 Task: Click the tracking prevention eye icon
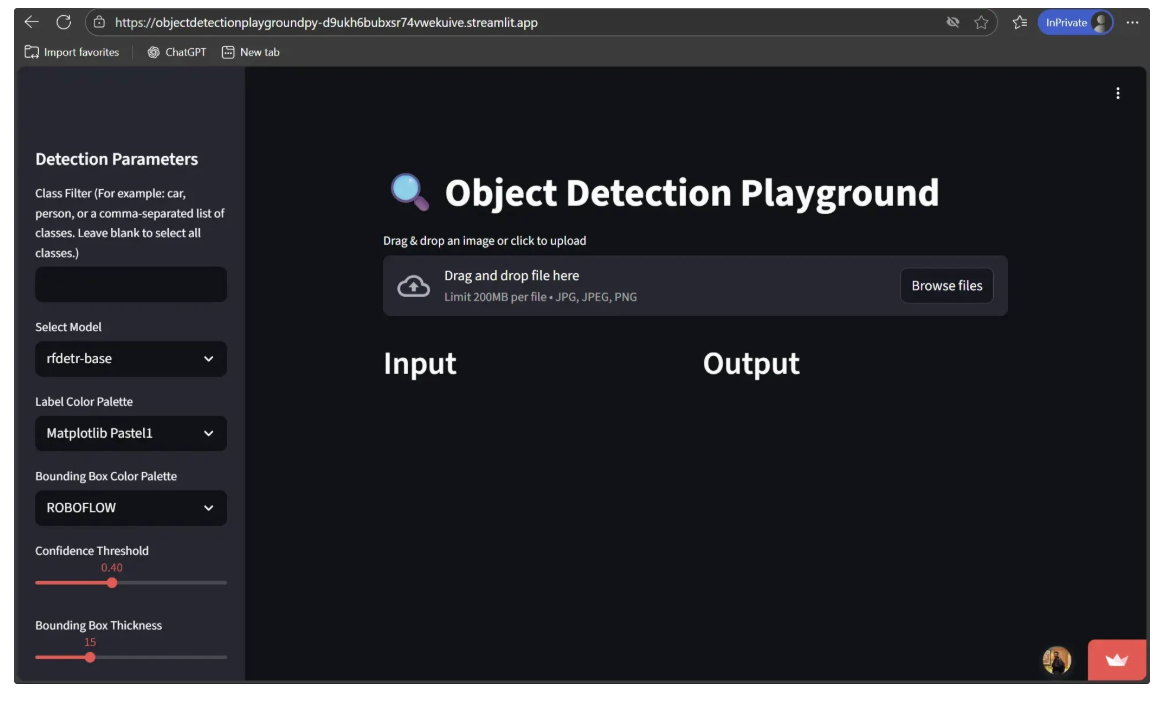[x=953, y=22]
